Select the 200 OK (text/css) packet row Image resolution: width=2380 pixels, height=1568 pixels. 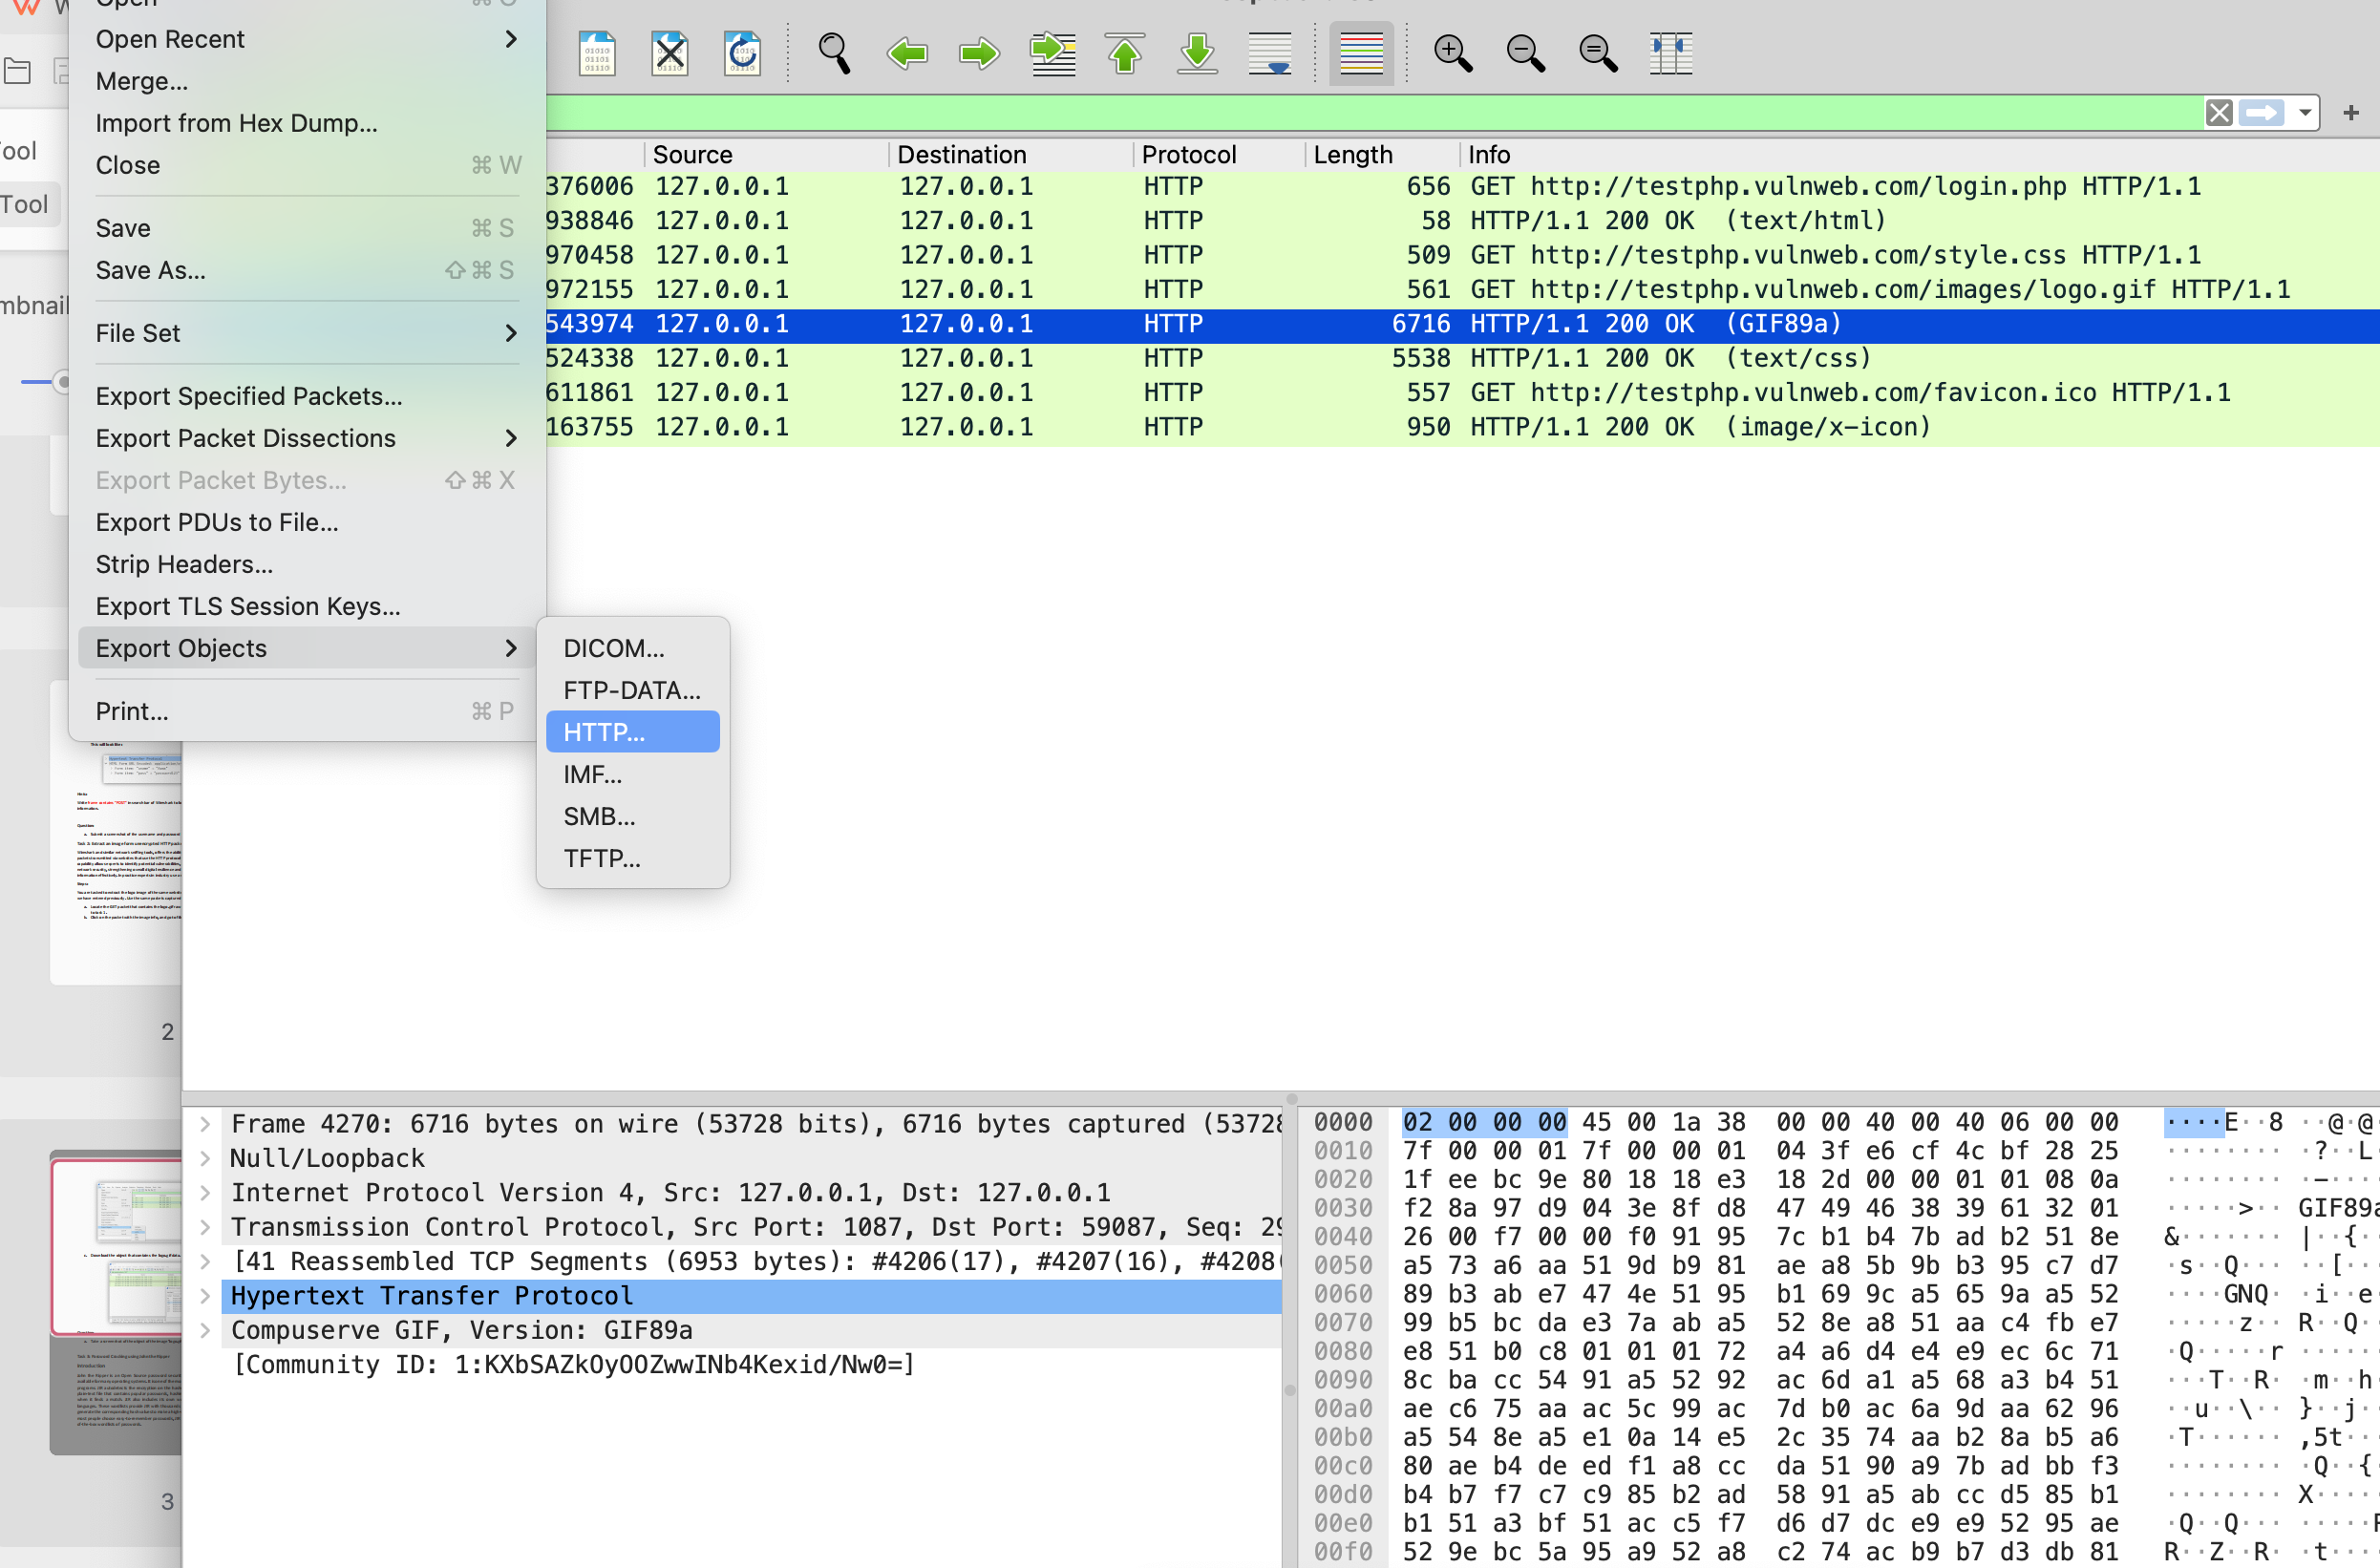pos(1462,358)
